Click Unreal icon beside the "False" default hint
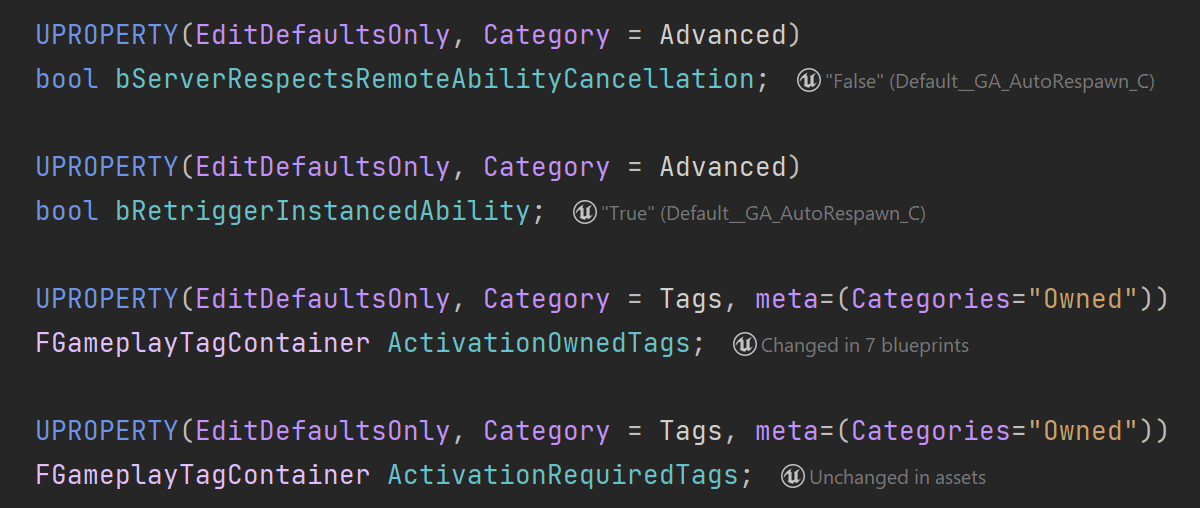 pyautogui.click(x=809, y=81)
